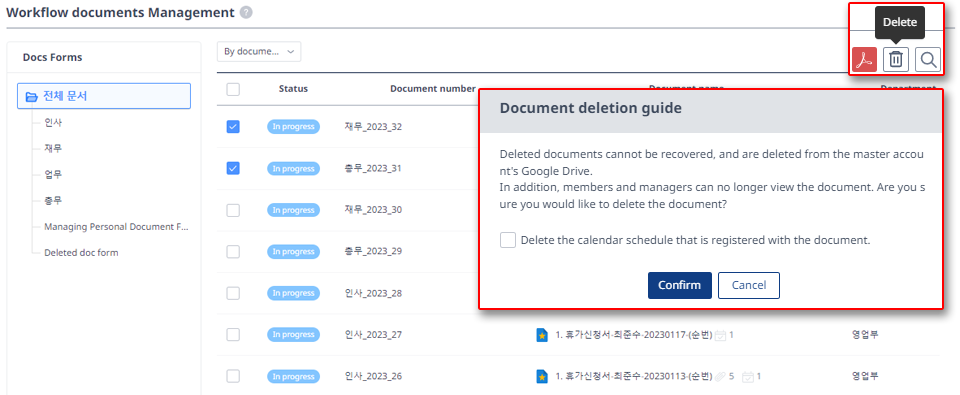Select 업무 folder in Docs Forms
This screenshot has width=960, height=395.
pyautogui.click(x=53, y=175)
